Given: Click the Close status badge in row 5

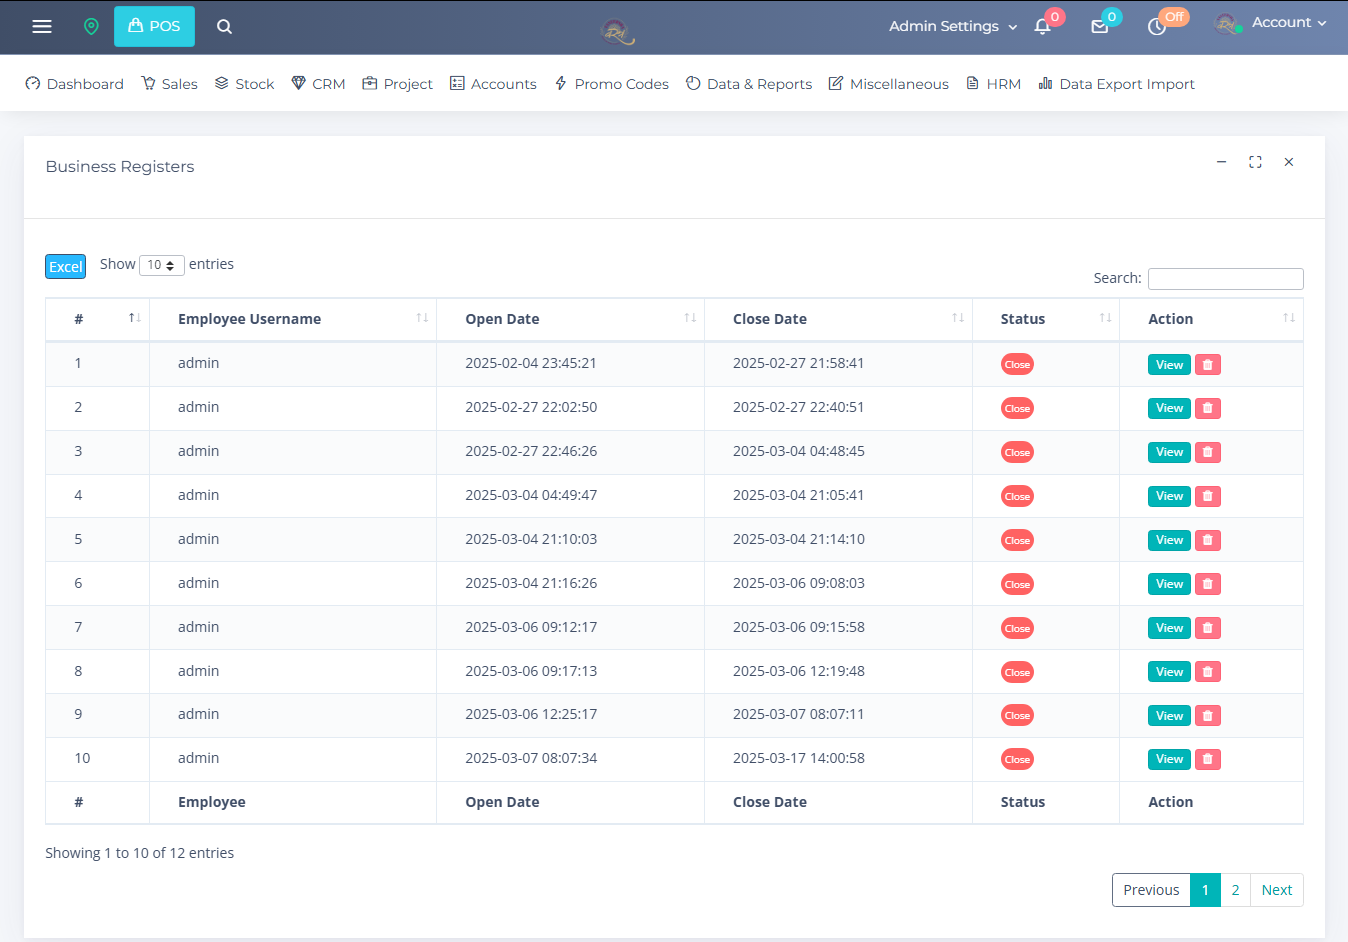Looking at the screenshot, I should click(1017, 540).
